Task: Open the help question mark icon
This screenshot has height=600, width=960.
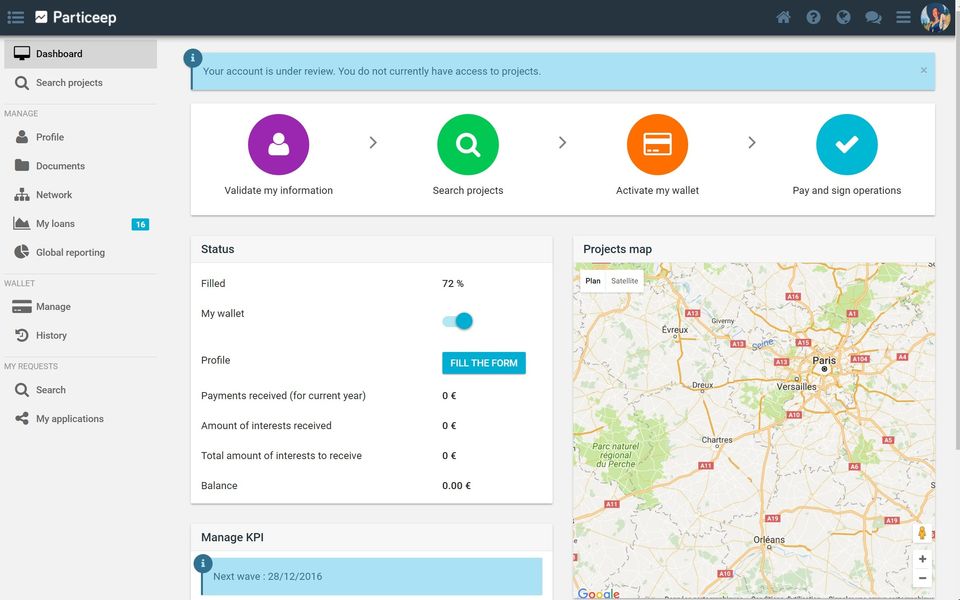Action: [813, 17]
